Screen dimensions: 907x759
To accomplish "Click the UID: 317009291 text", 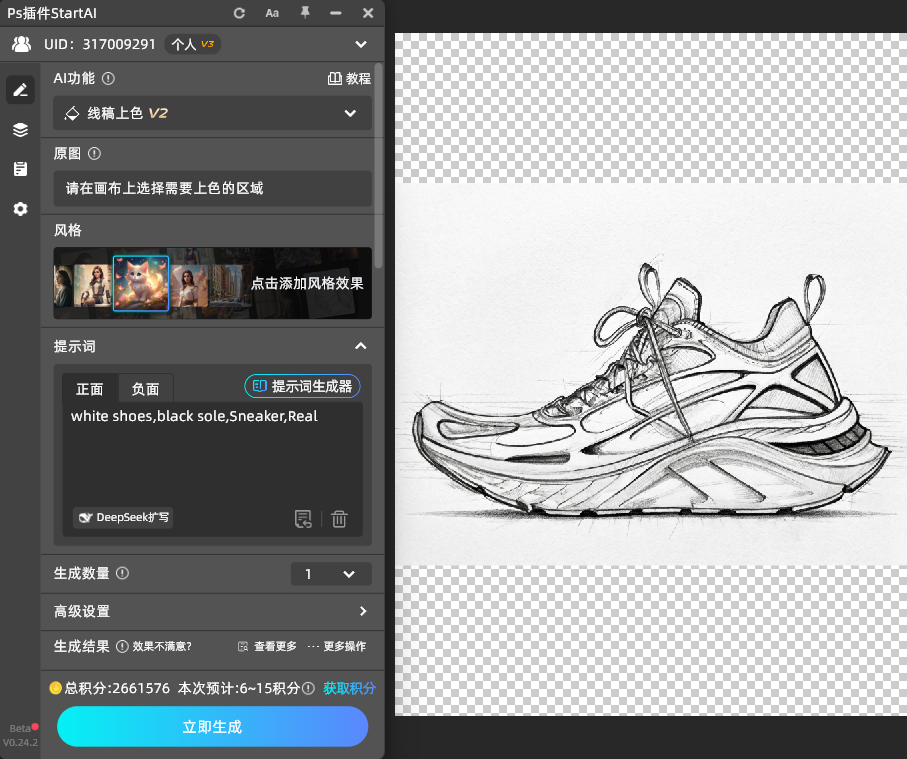I will pyautogui.click(x=99, y=45).
